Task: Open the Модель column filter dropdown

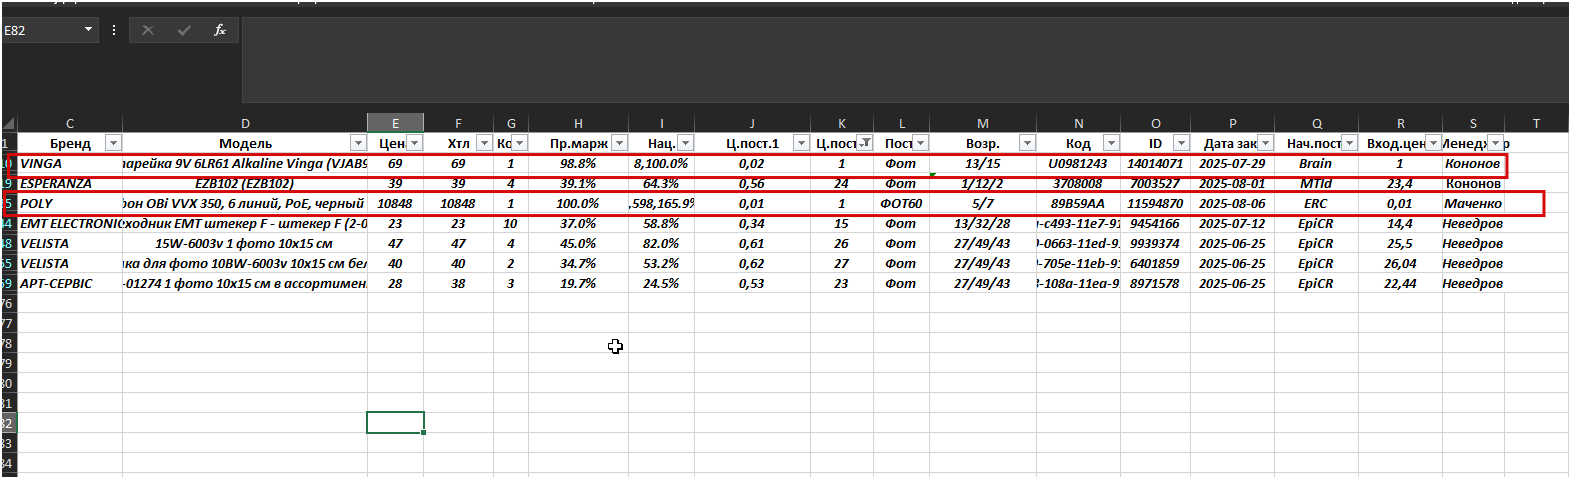Action: point(358,143)
